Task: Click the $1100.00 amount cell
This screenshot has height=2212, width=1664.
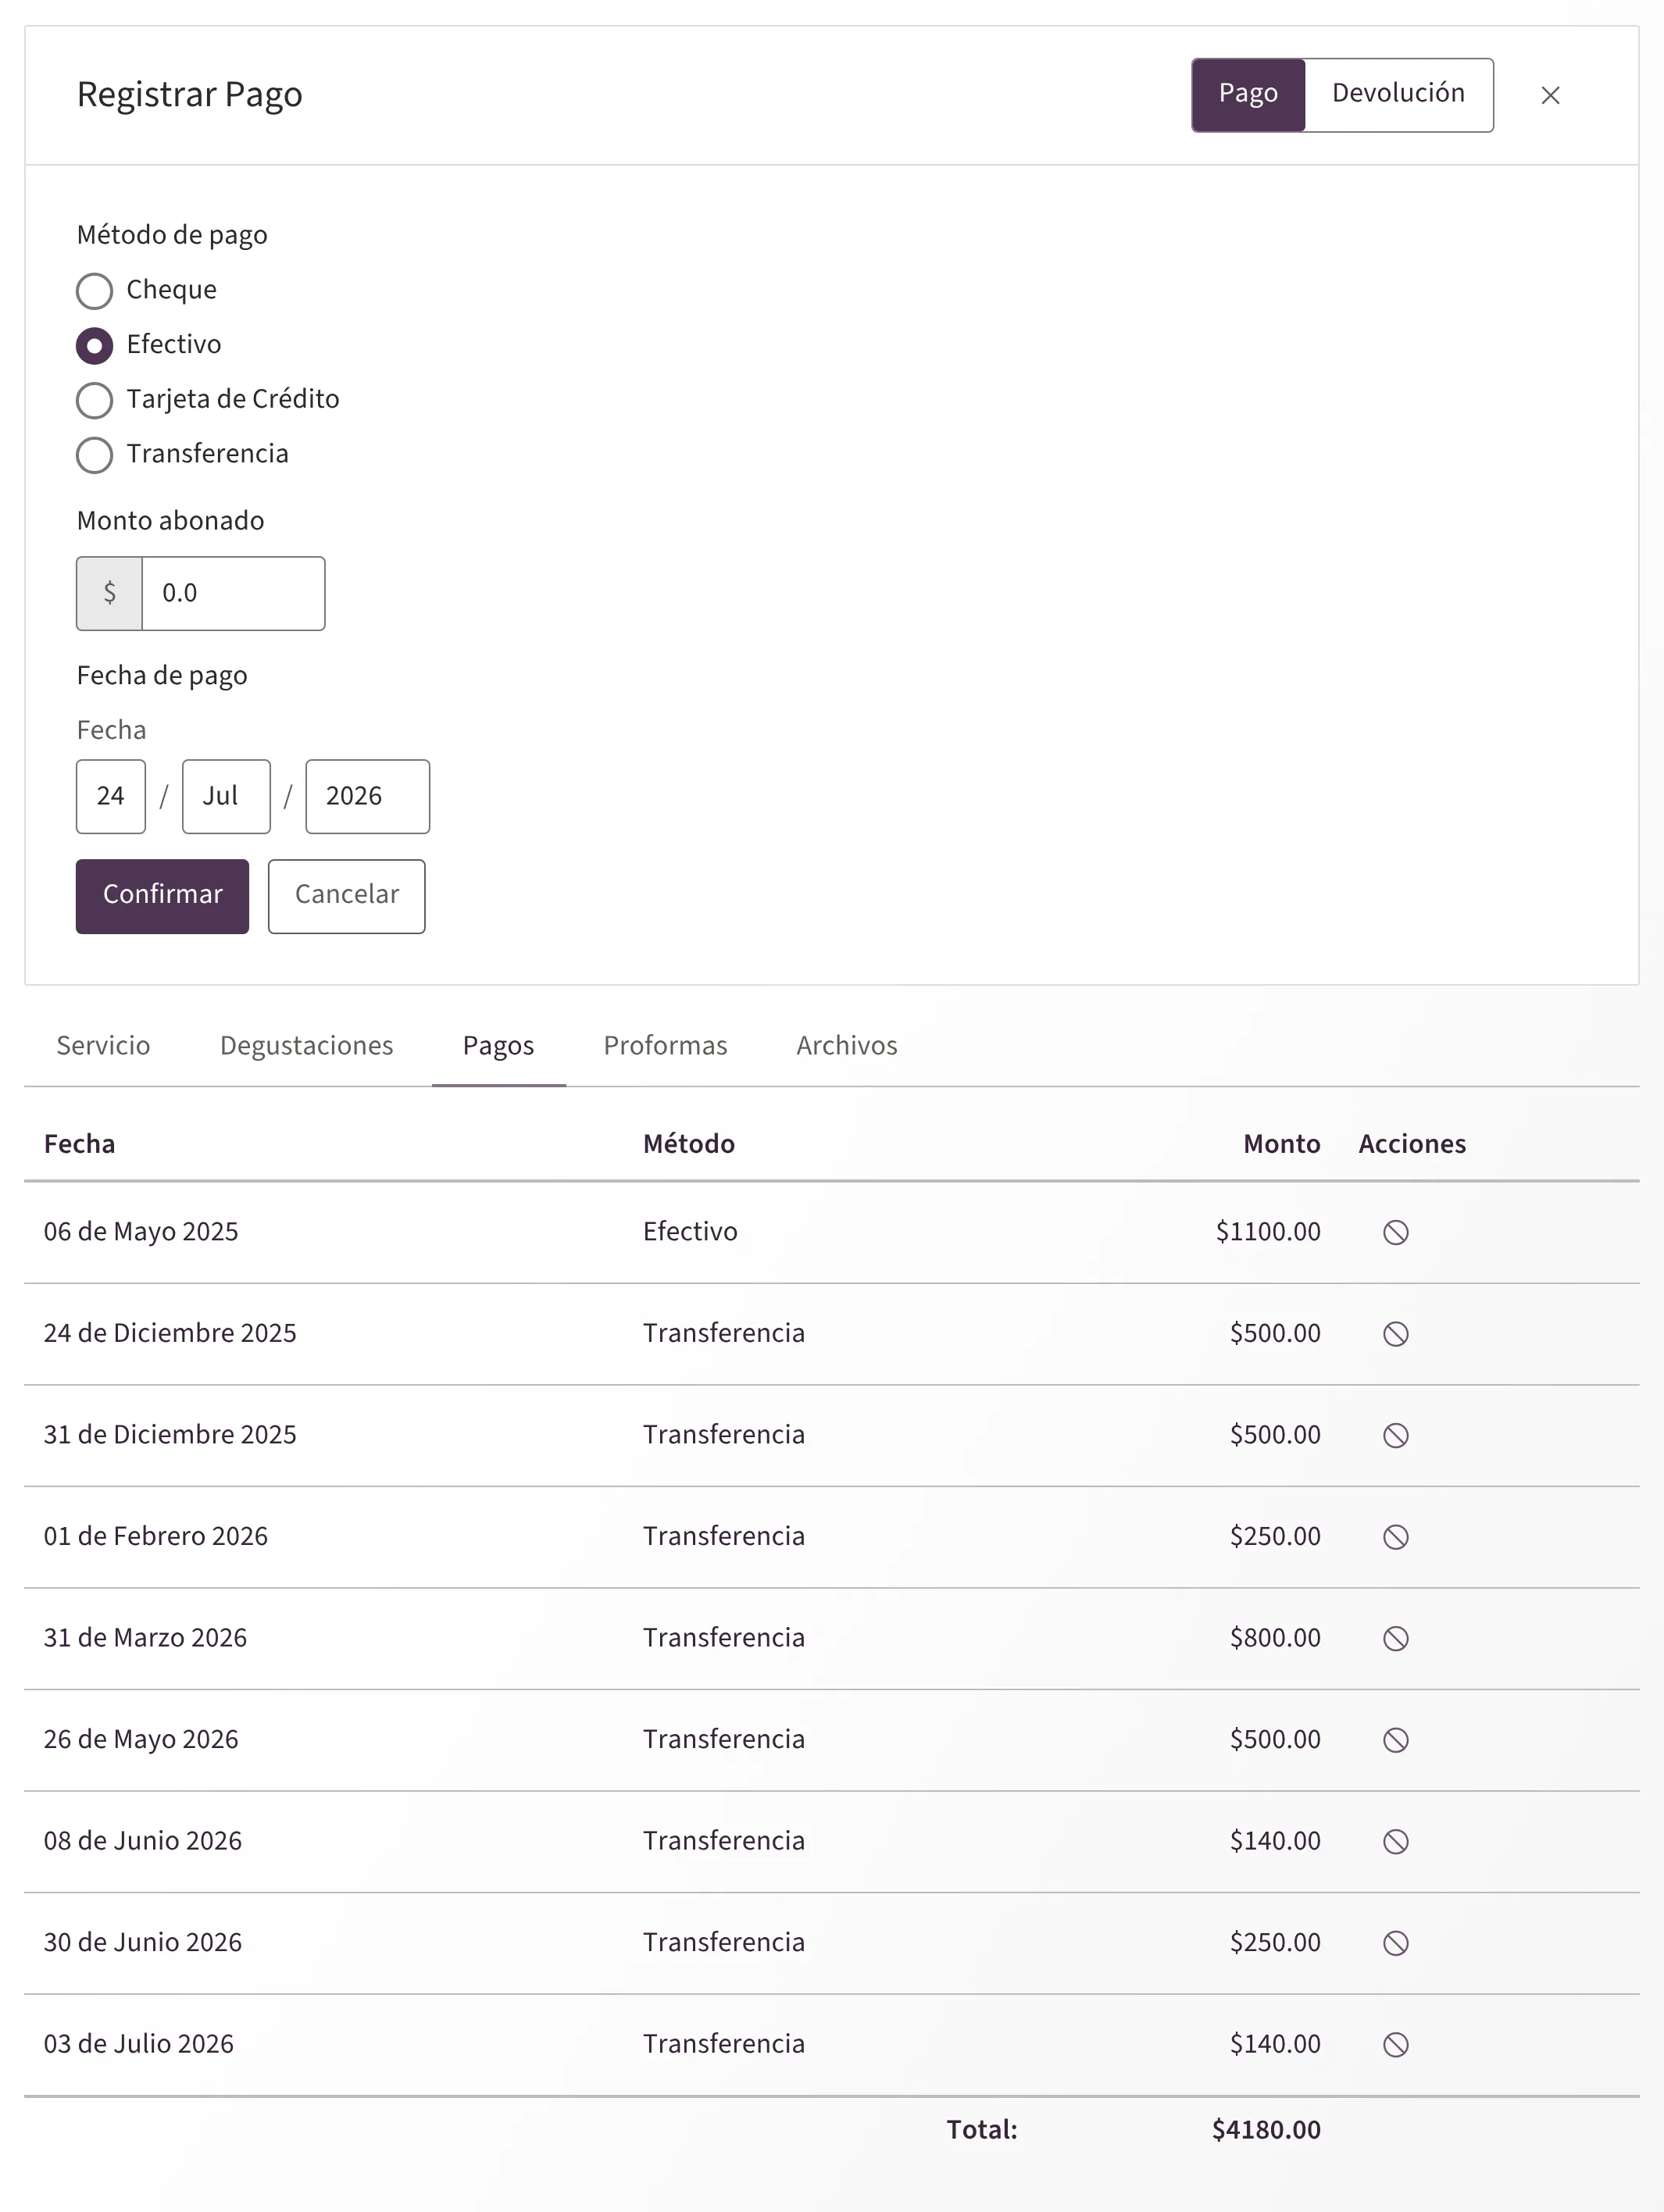Action: [1268, 1231]
